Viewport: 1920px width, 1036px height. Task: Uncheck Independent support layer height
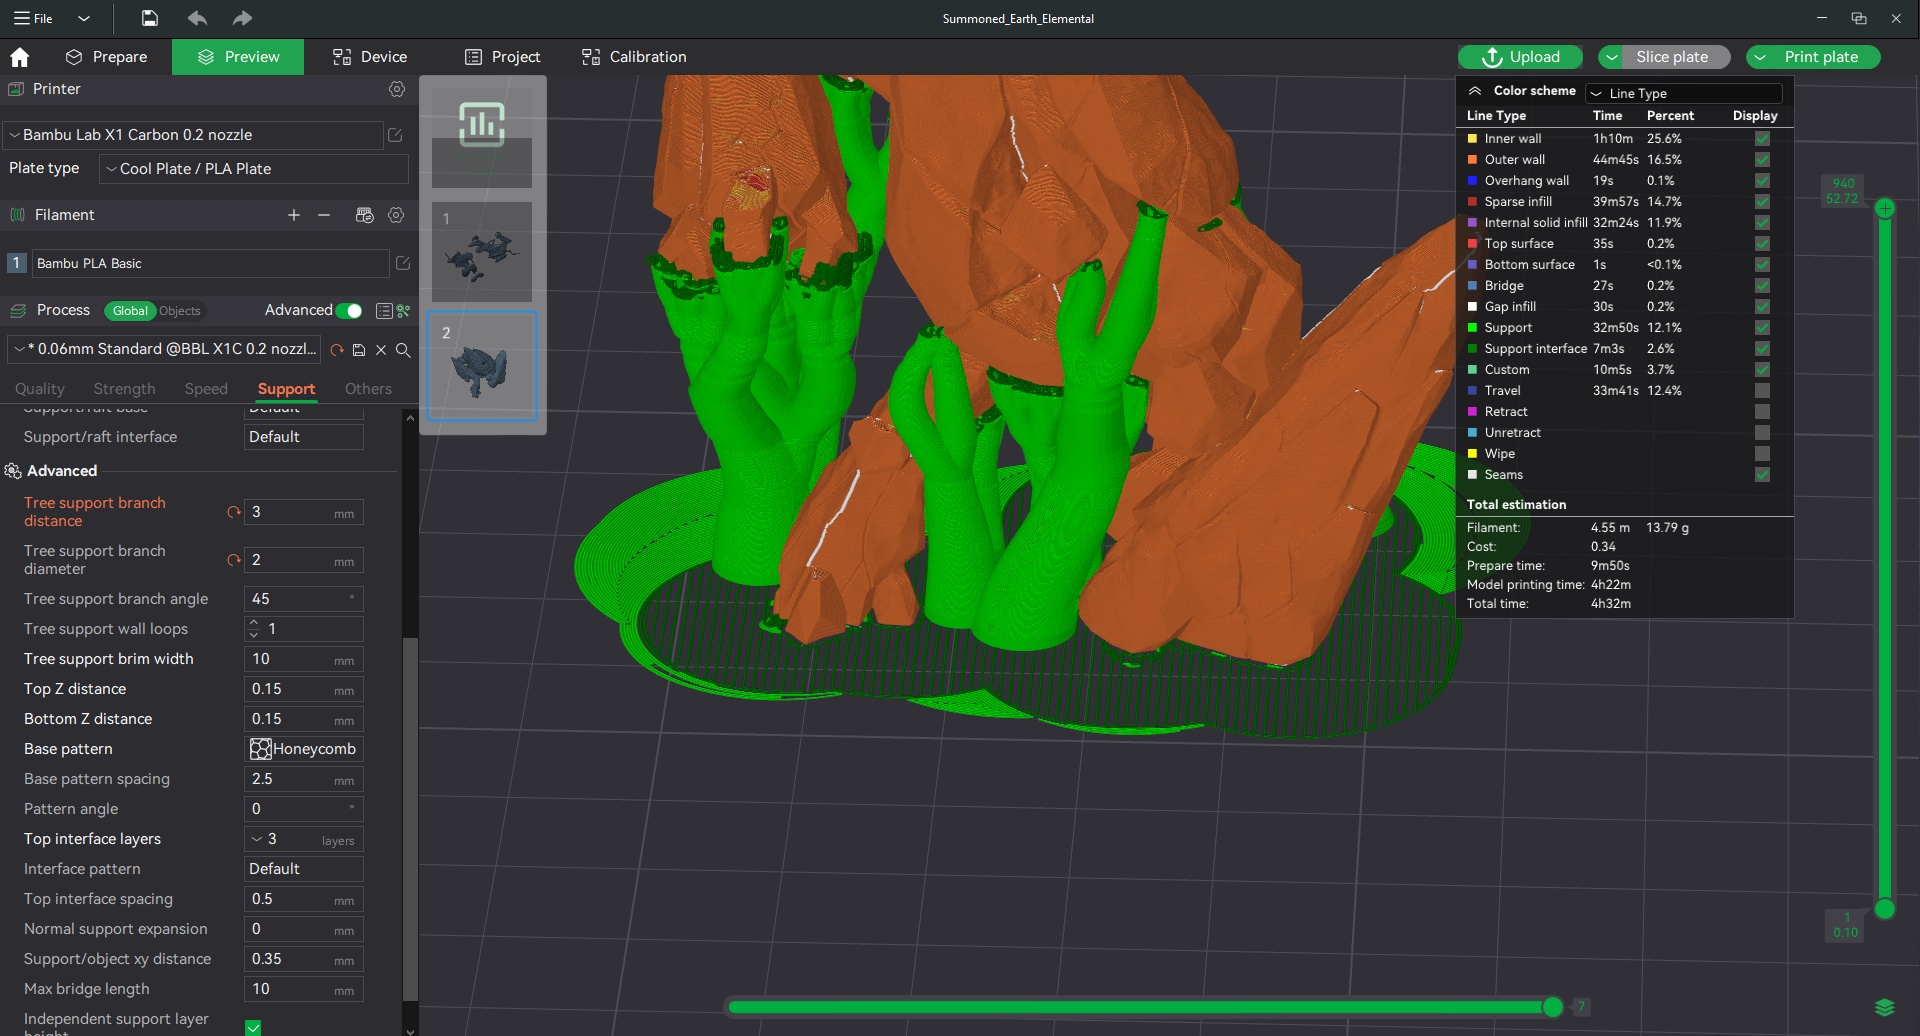[x=254, y=1027]
